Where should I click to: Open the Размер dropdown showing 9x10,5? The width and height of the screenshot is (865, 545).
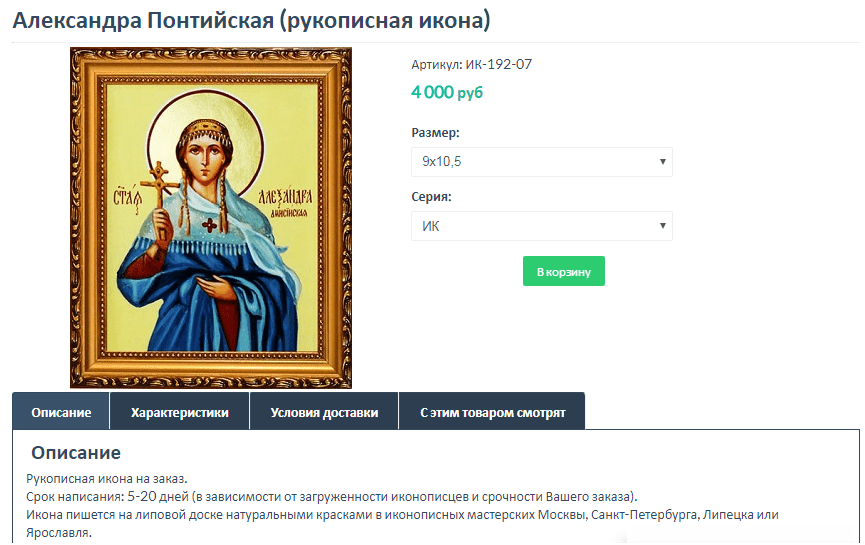(541, 162)
